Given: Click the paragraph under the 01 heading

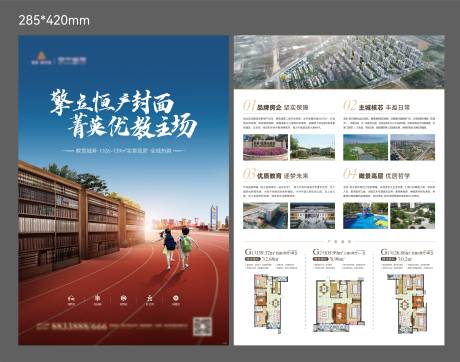Looking at the screenshot, I should [x=289, y=123].
